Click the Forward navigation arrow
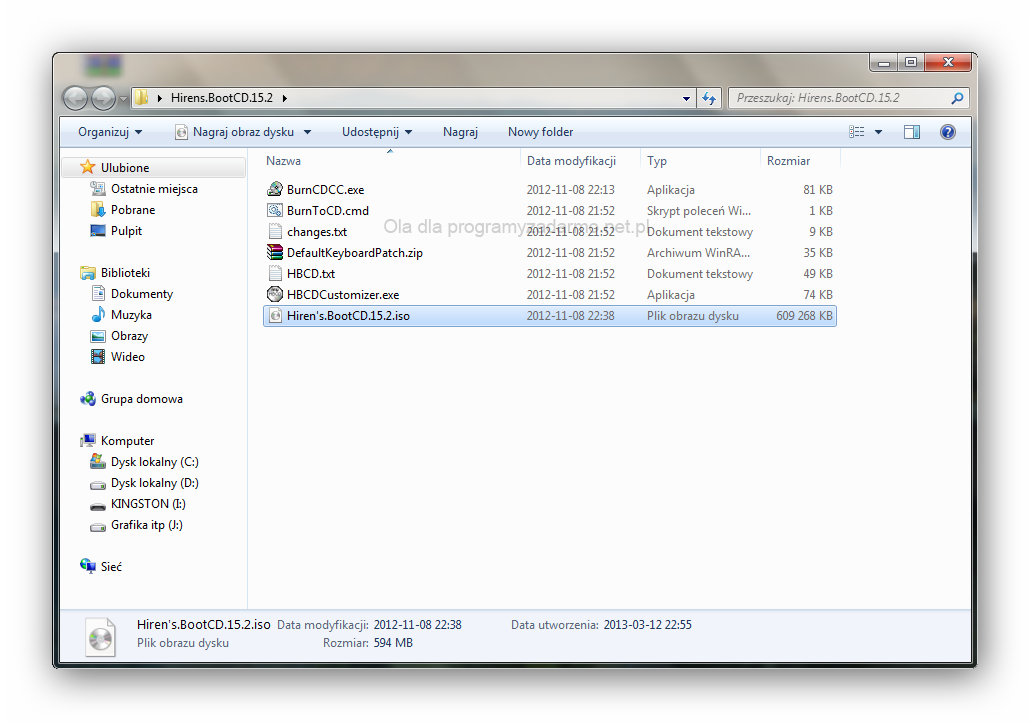 (x=103, y=99)
